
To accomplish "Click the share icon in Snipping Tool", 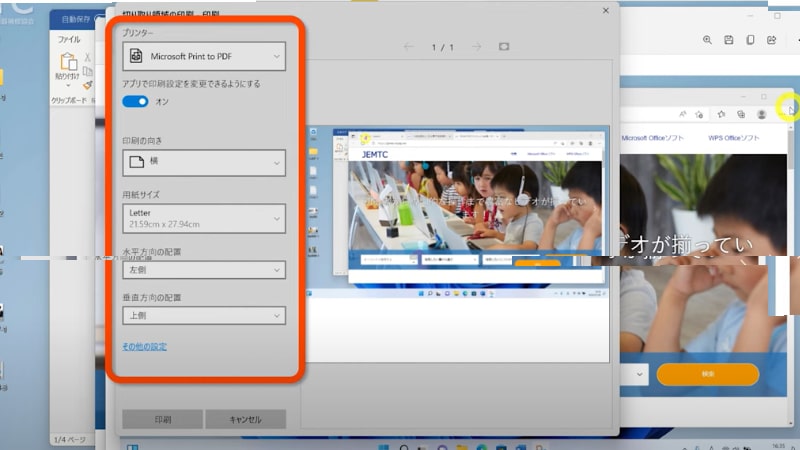I will pos(771,40).
